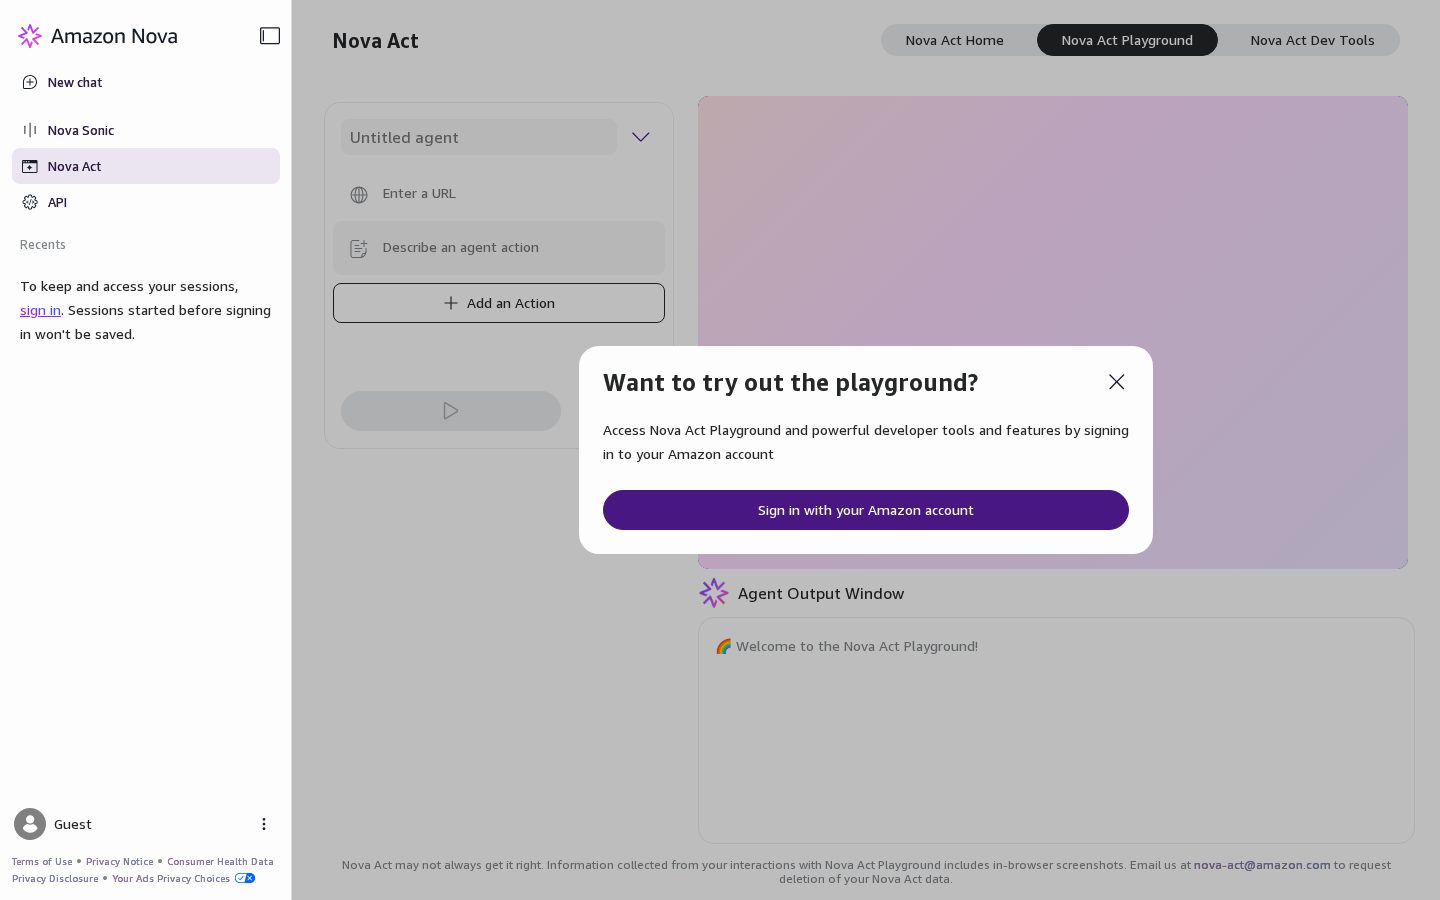Click the New chat plus icon
The height and width of the screenshot is (900, 1440).
click(30, 82)
